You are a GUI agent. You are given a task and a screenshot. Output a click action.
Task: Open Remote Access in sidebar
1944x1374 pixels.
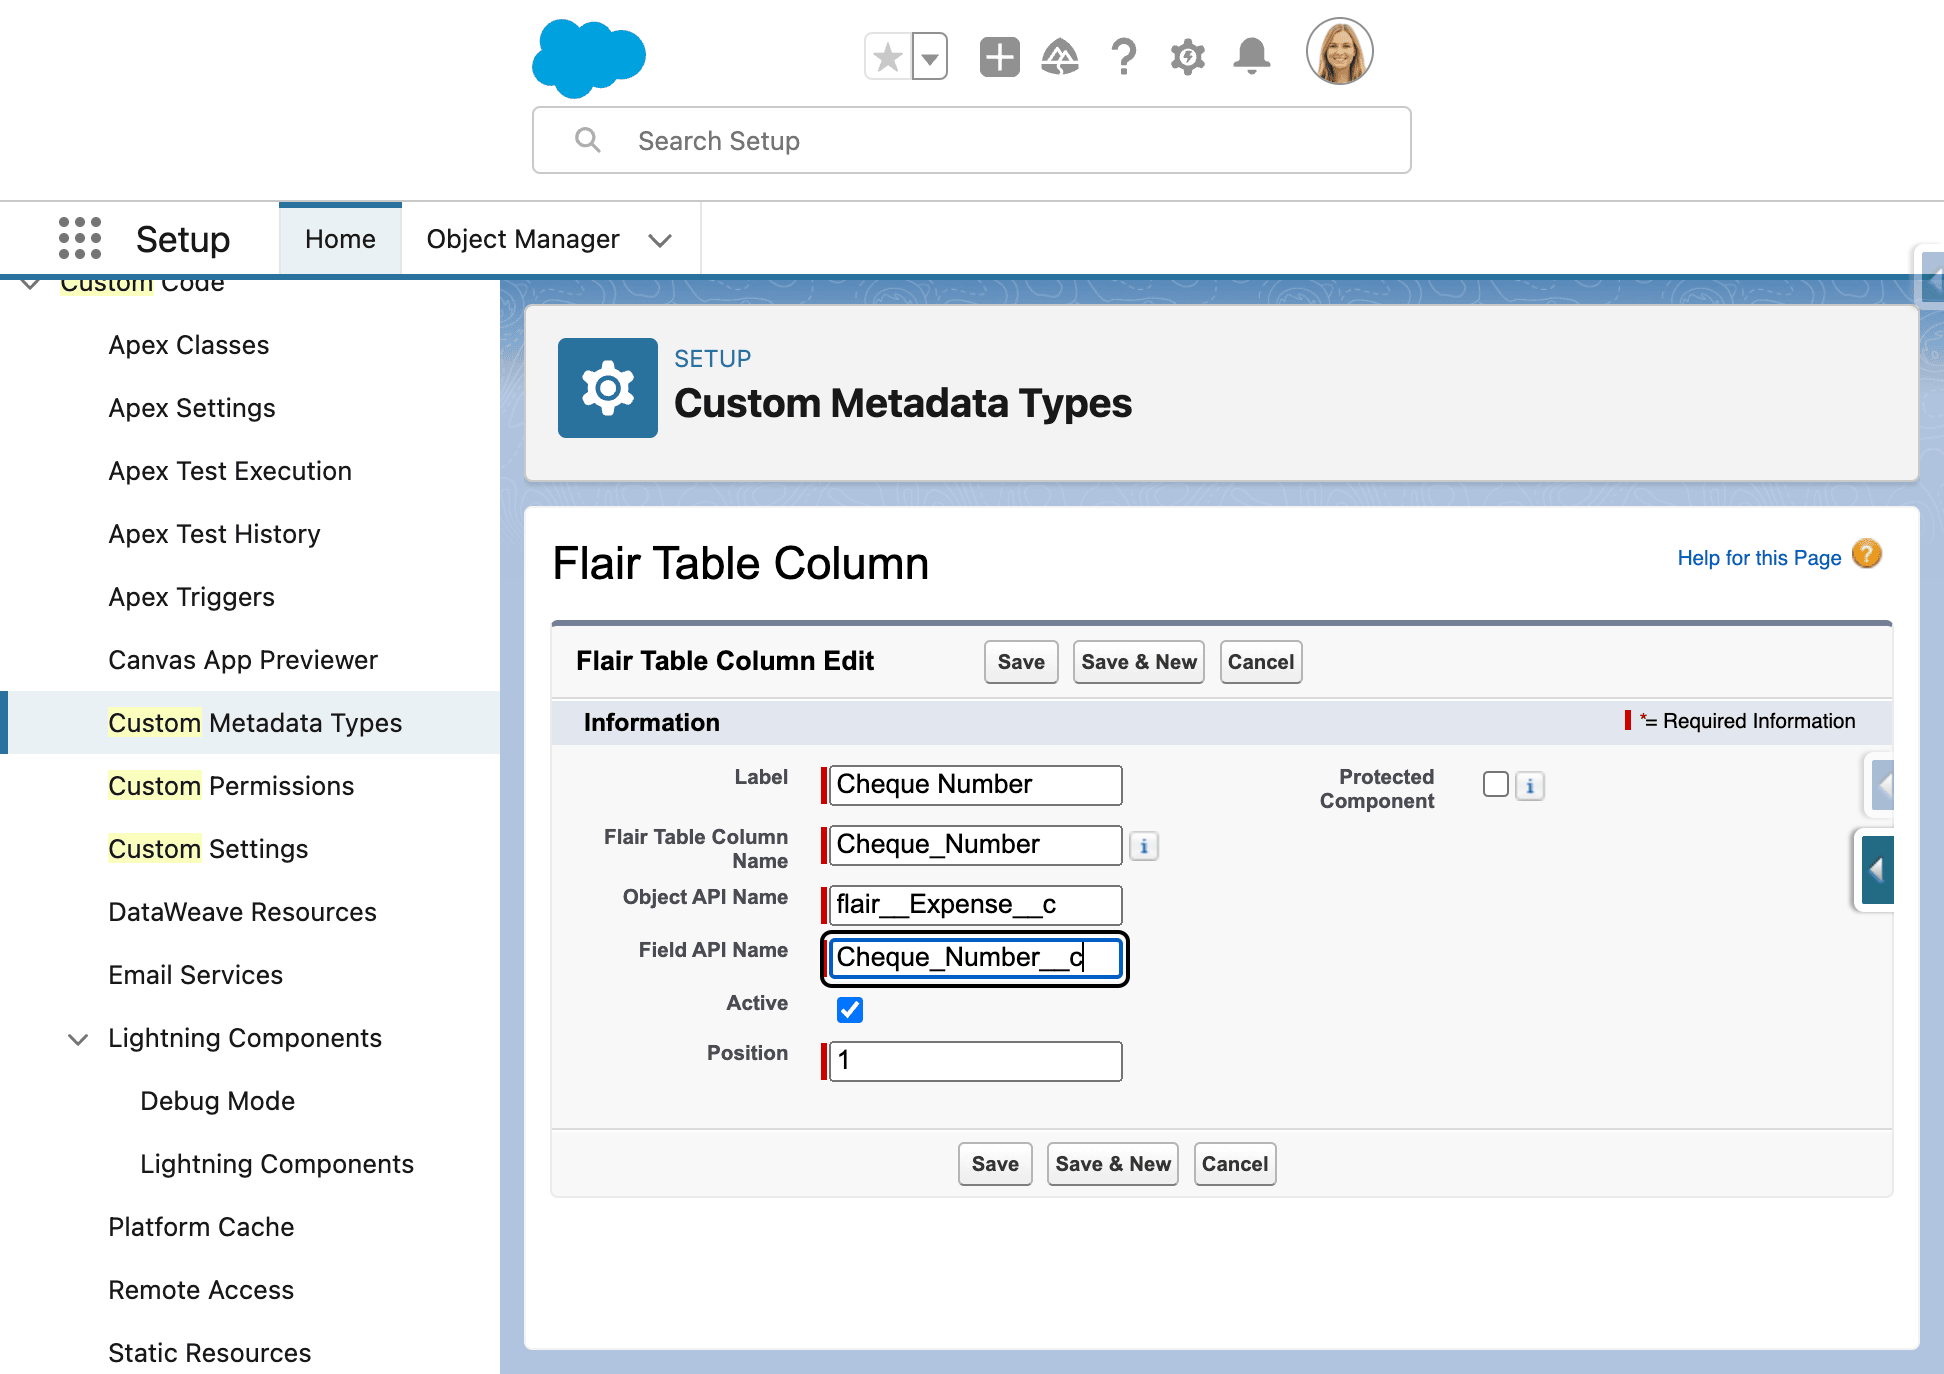click(201, 1290)
